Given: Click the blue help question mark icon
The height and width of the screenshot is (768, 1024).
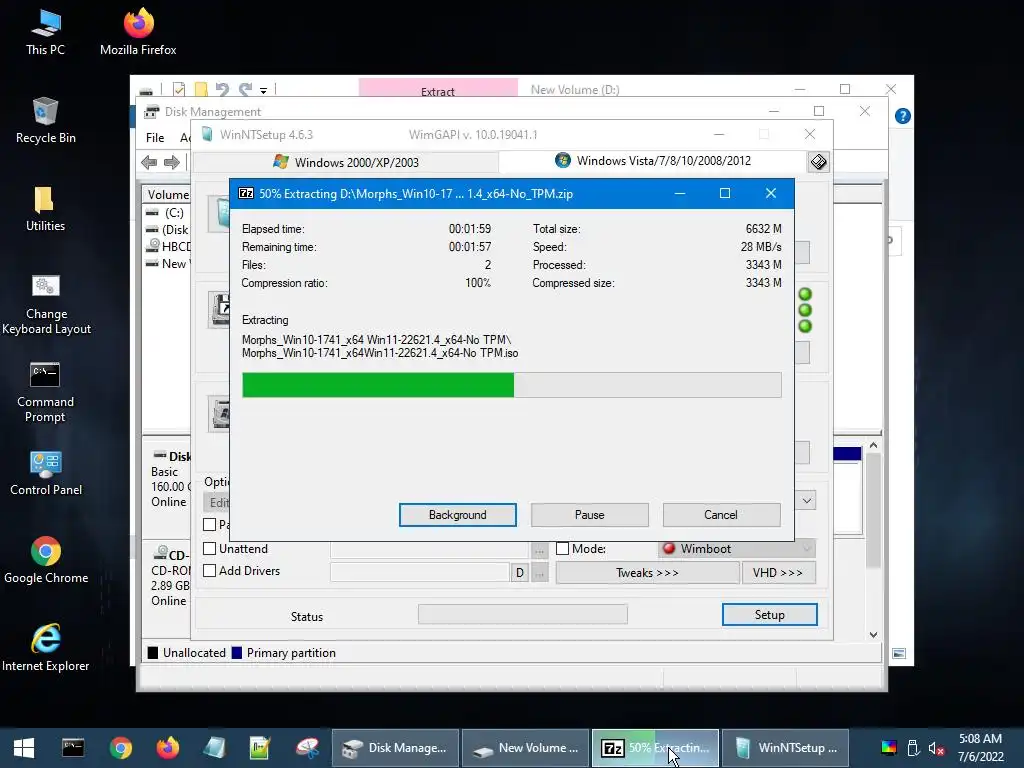Looking at the screenshot, I should [903, 116].
